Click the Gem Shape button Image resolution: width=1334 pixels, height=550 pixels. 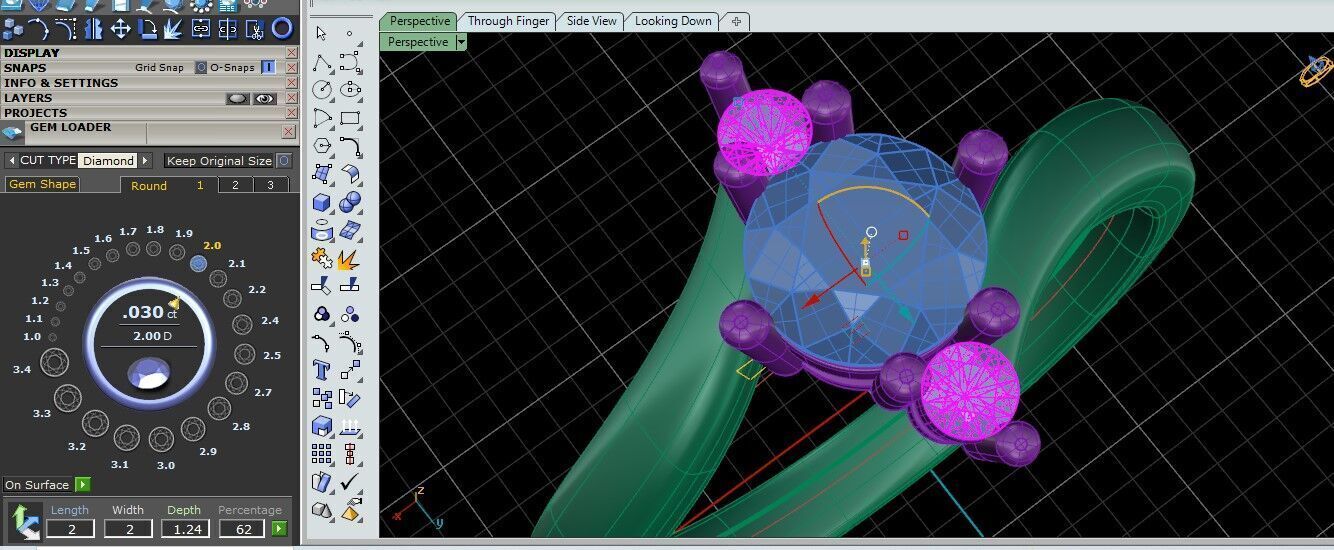42,184
